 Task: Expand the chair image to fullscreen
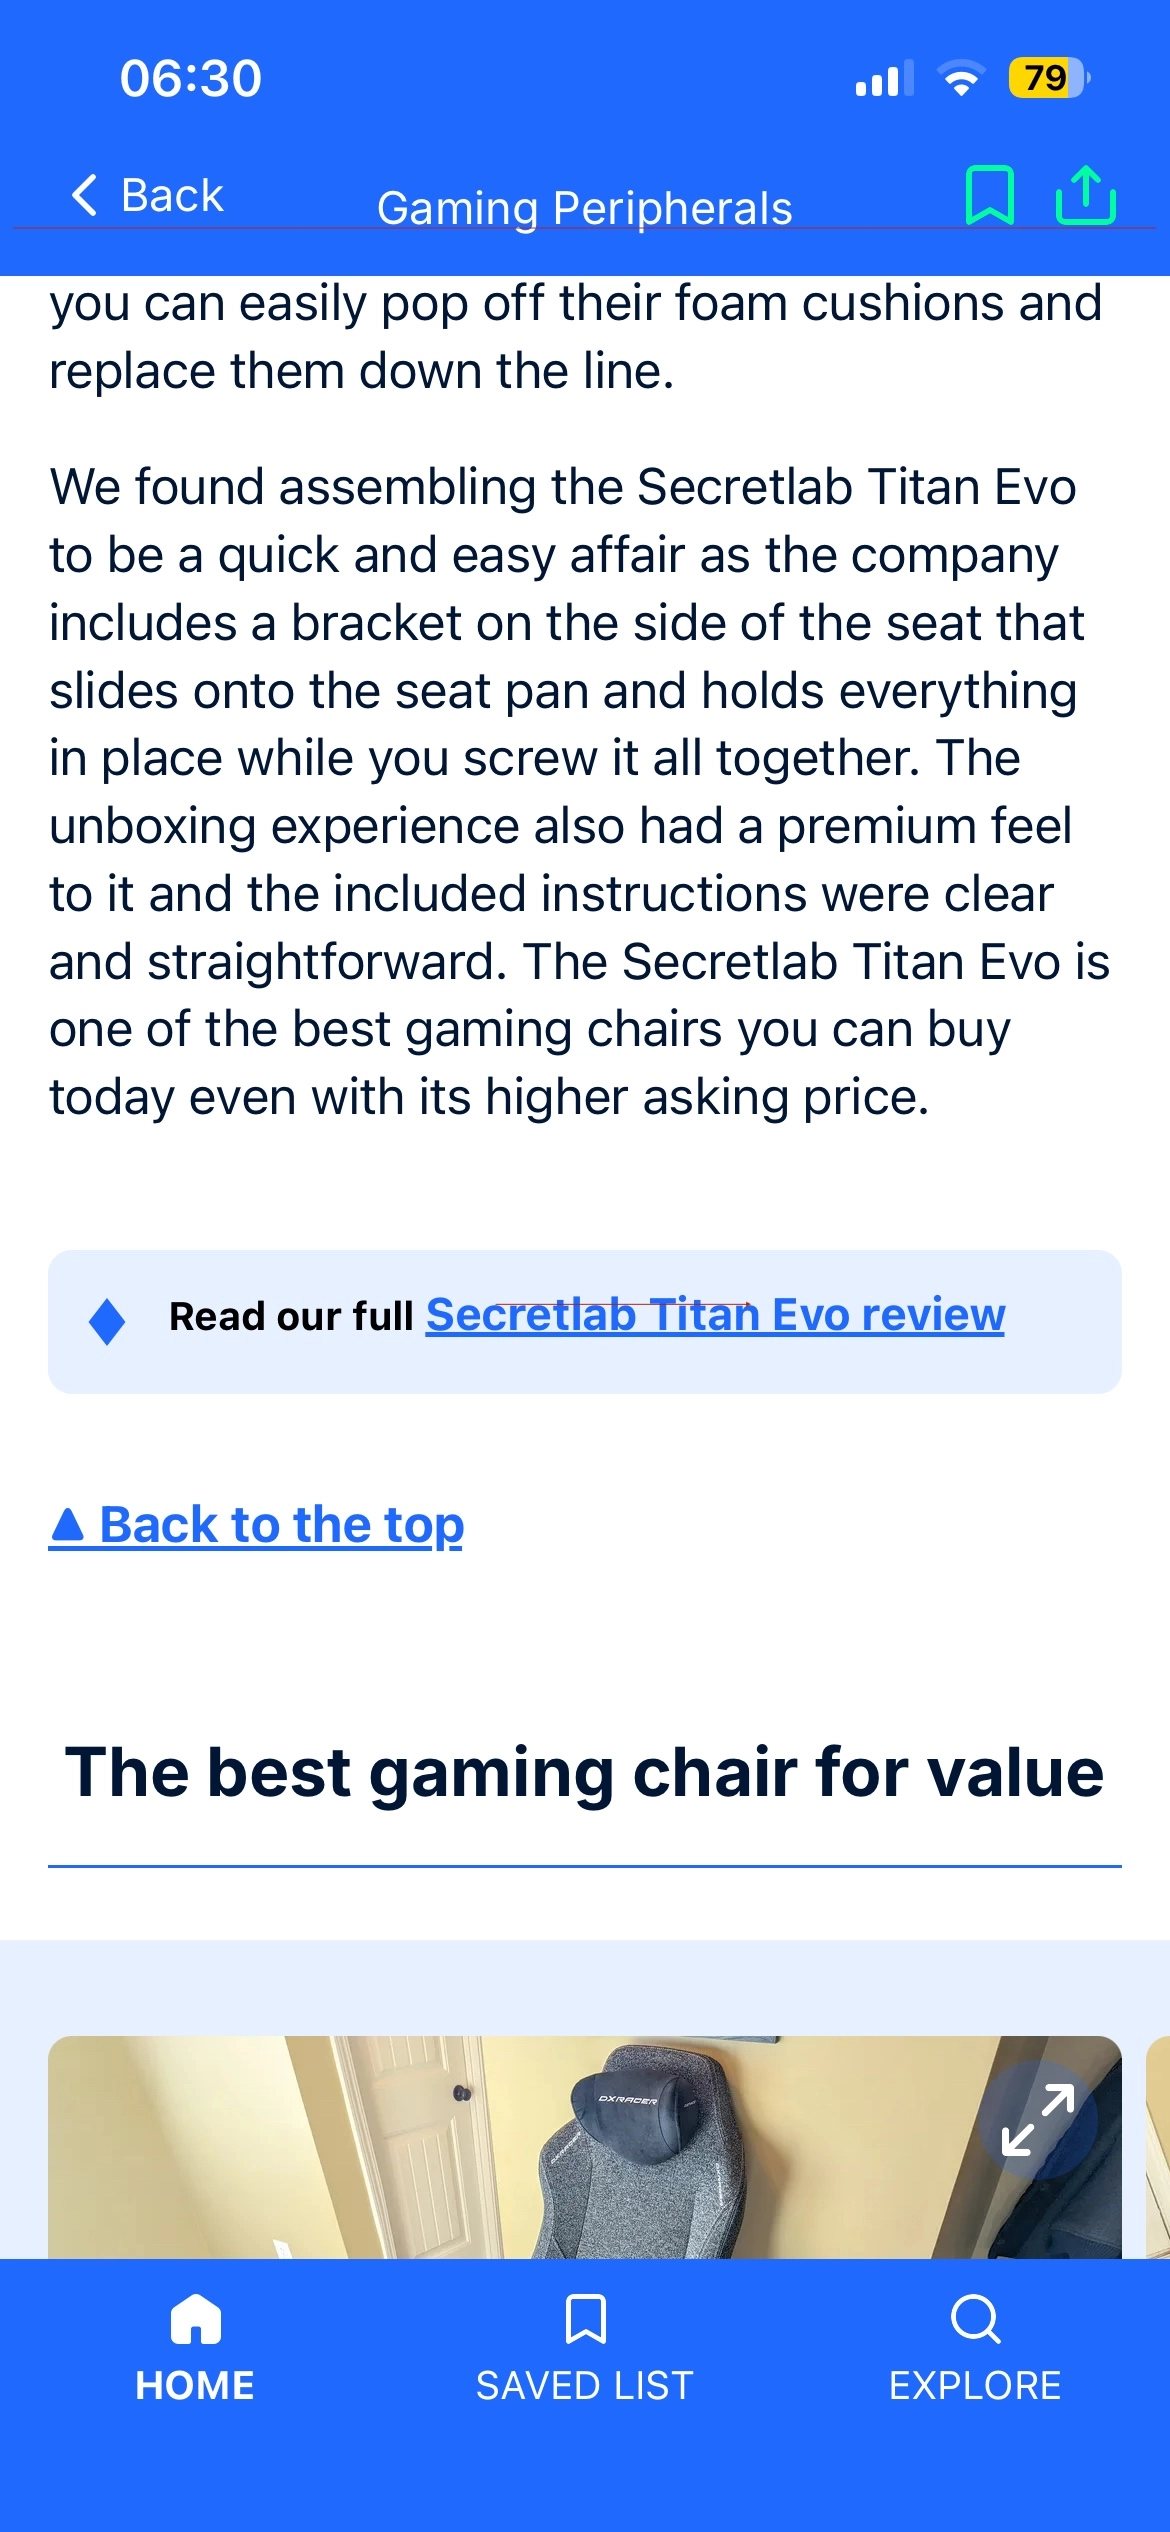click(1038, 2119)
